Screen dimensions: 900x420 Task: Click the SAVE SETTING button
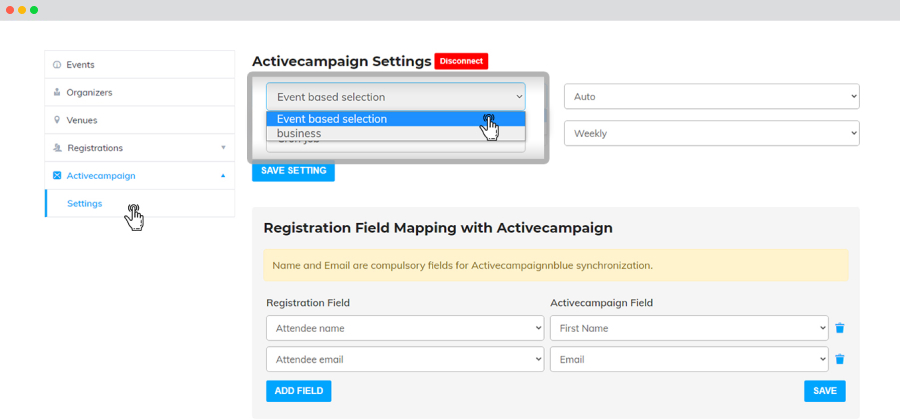[293, 171]
